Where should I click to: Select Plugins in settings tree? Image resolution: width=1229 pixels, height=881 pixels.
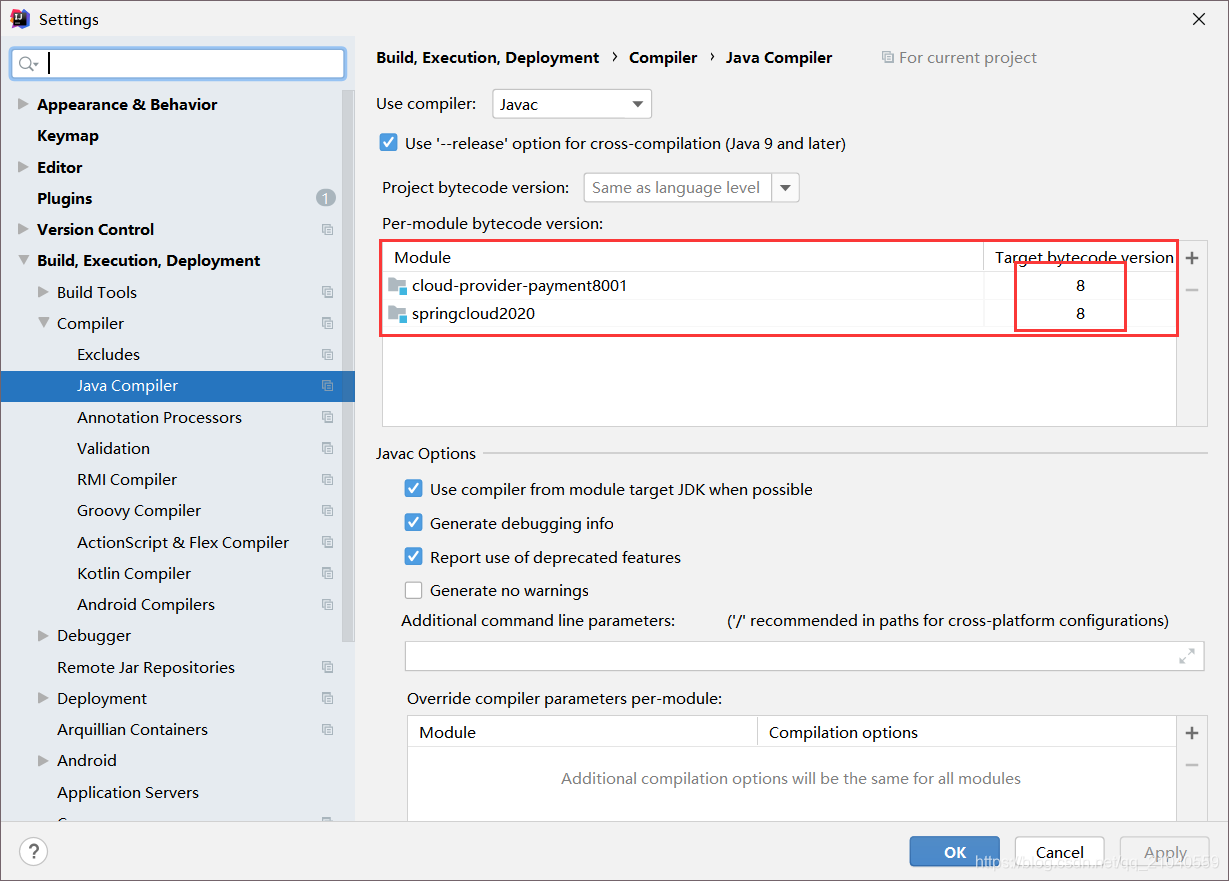click(65, 198)
